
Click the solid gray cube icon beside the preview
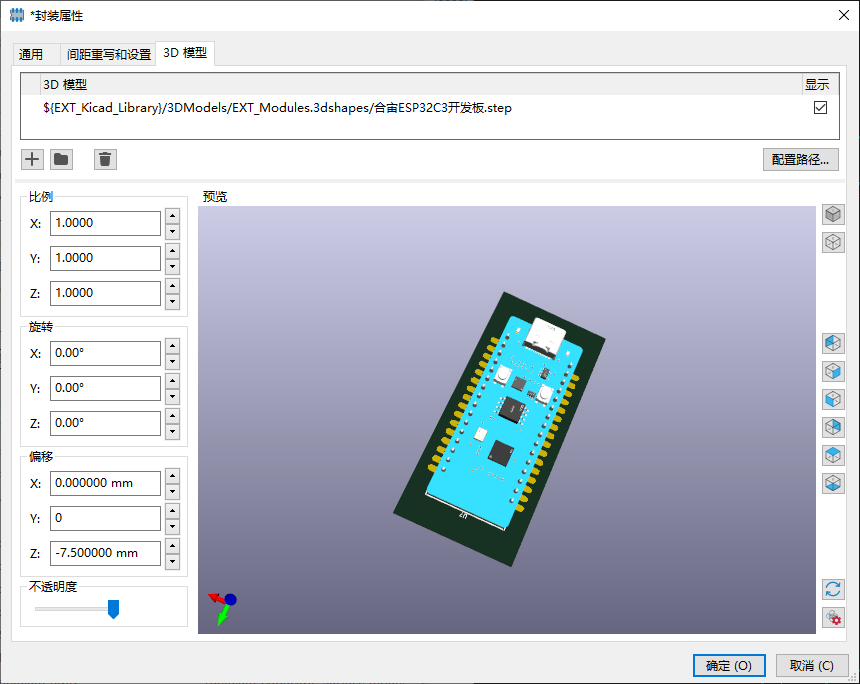pos(833,214)
